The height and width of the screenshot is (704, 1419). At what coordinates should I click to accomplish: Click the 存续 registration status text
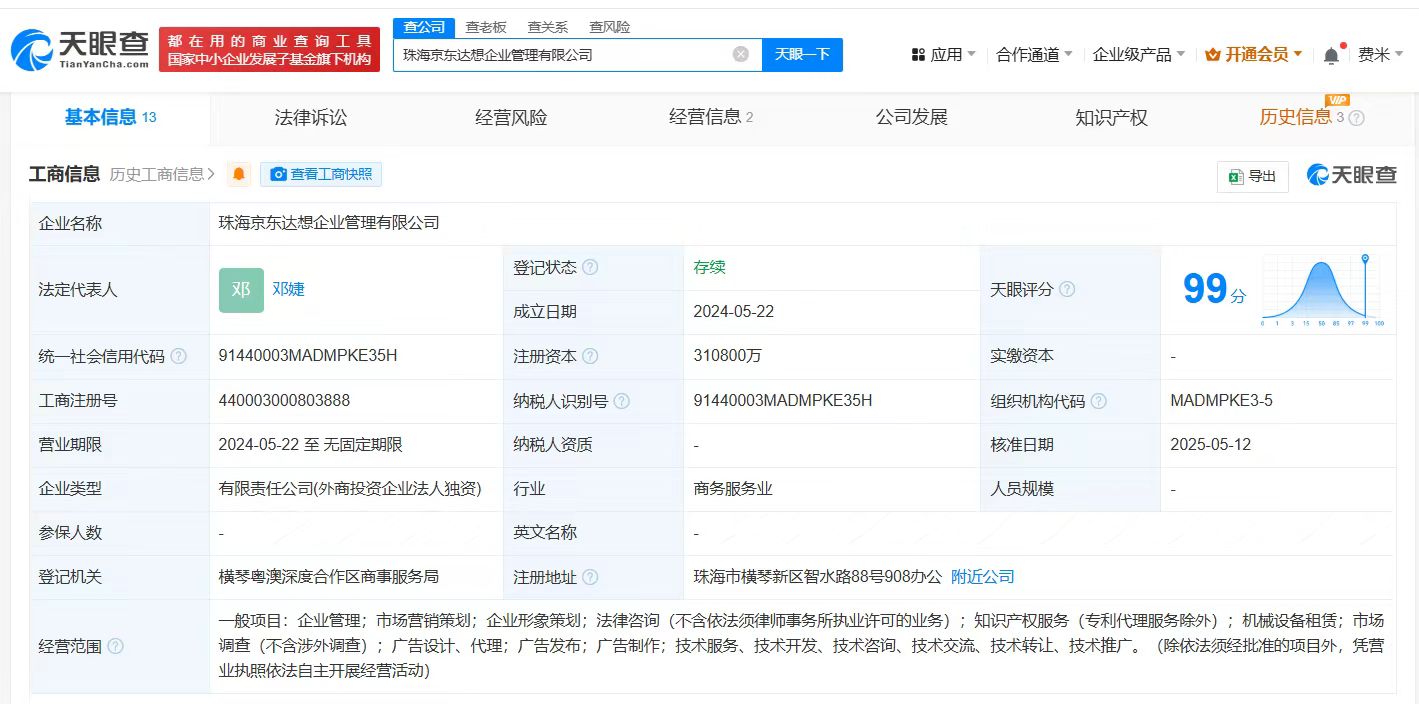point(709,267)
